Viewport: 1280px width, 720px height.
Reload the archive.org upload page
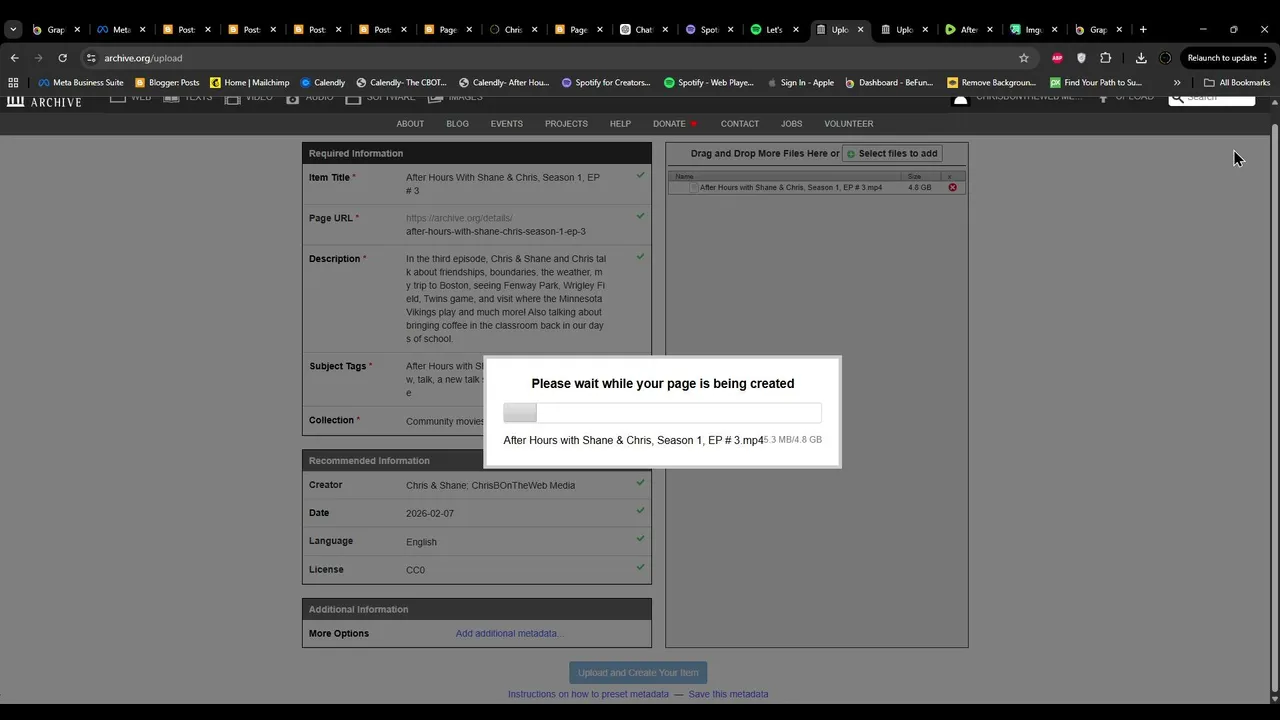(62, 58)
